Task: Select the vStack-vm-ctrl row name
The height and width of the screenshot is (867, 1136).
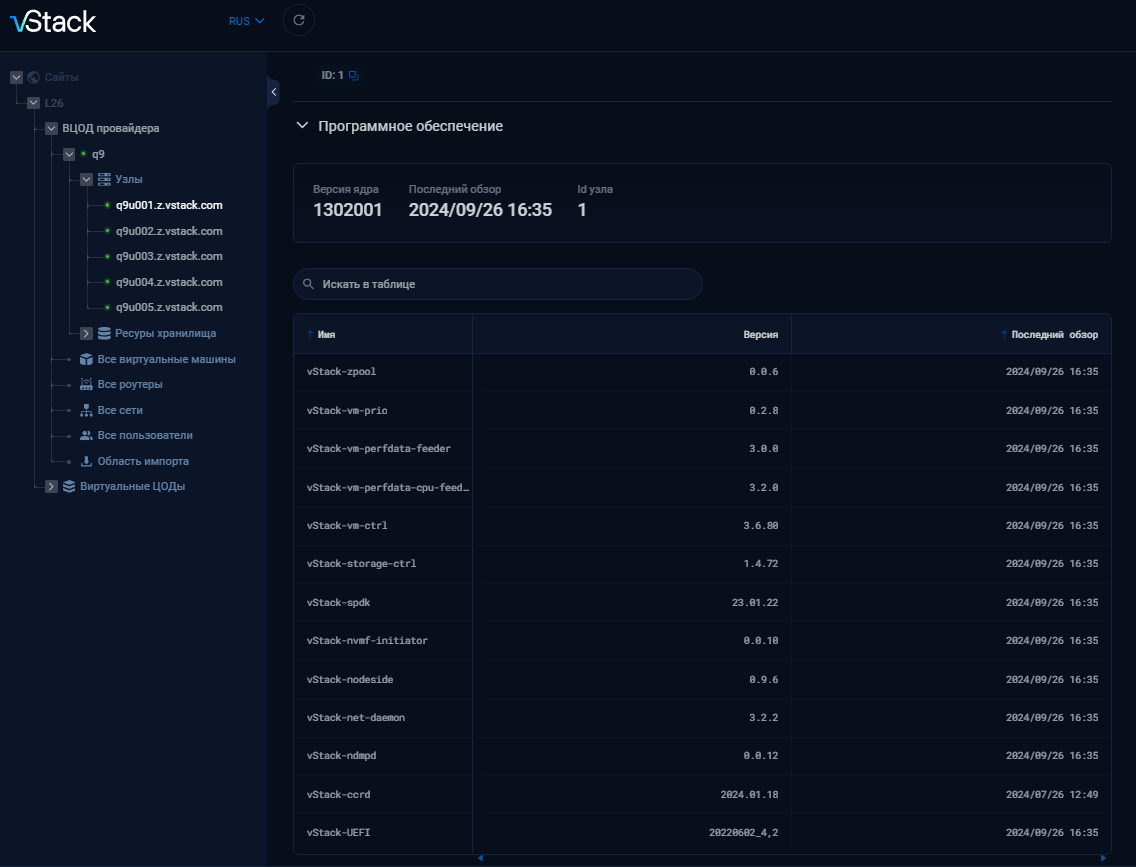Action: click(347, 526)
